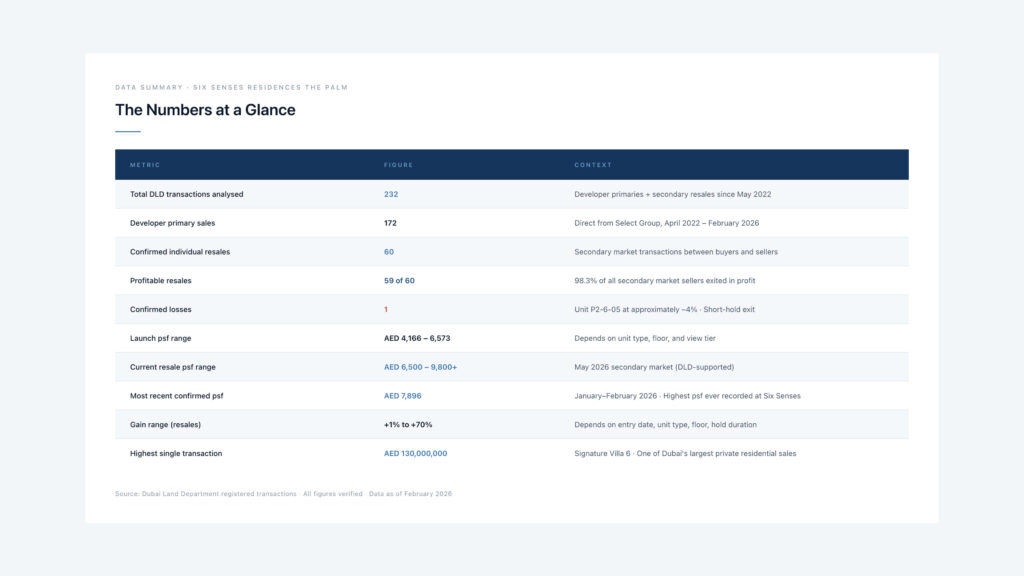Click the CONTEXT column header
This screenshot has height=576, width=1024.
pyautogui.click(x=593, y=165)
